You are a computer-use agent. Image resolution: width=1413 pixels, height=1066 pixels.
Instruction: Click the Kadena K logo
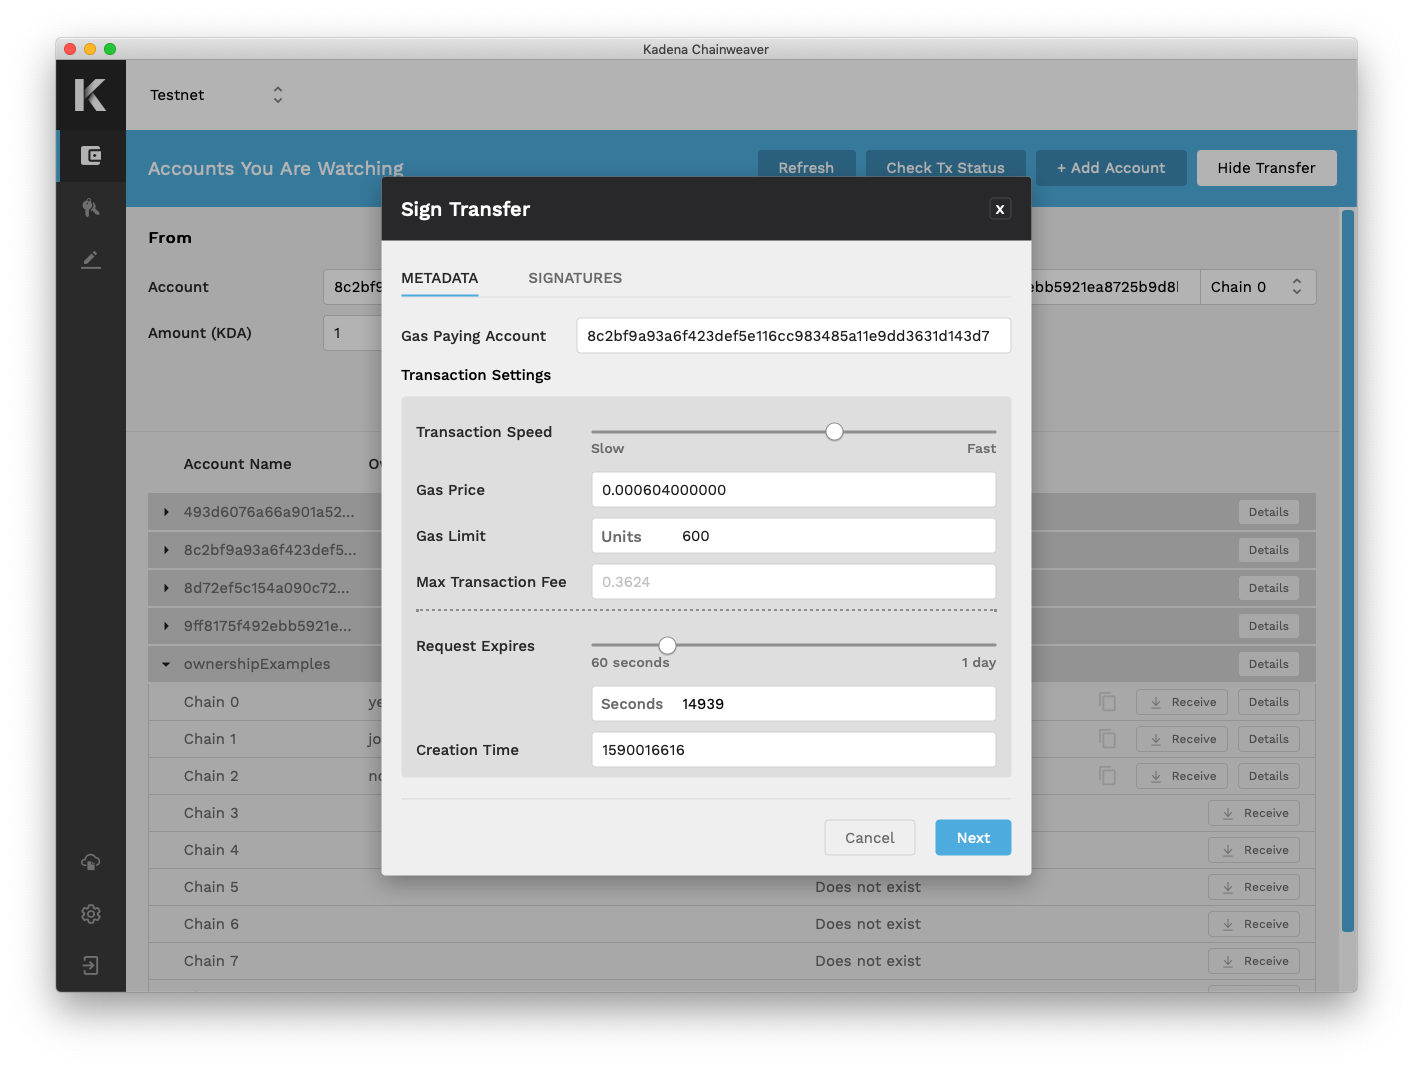(90, 95)
